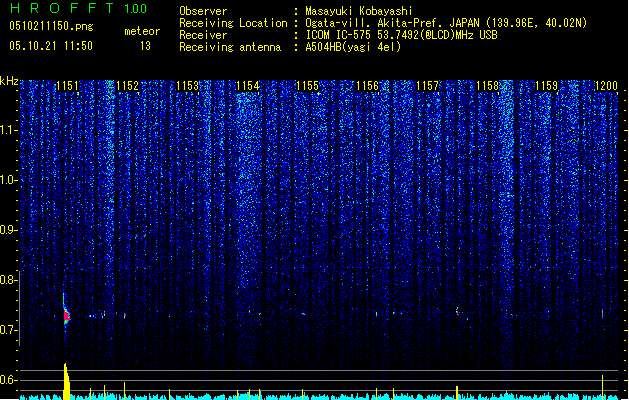This screenshot has width=629, height=400.
Task: Click the 1200 time marker
Action: tap(606, 86)
